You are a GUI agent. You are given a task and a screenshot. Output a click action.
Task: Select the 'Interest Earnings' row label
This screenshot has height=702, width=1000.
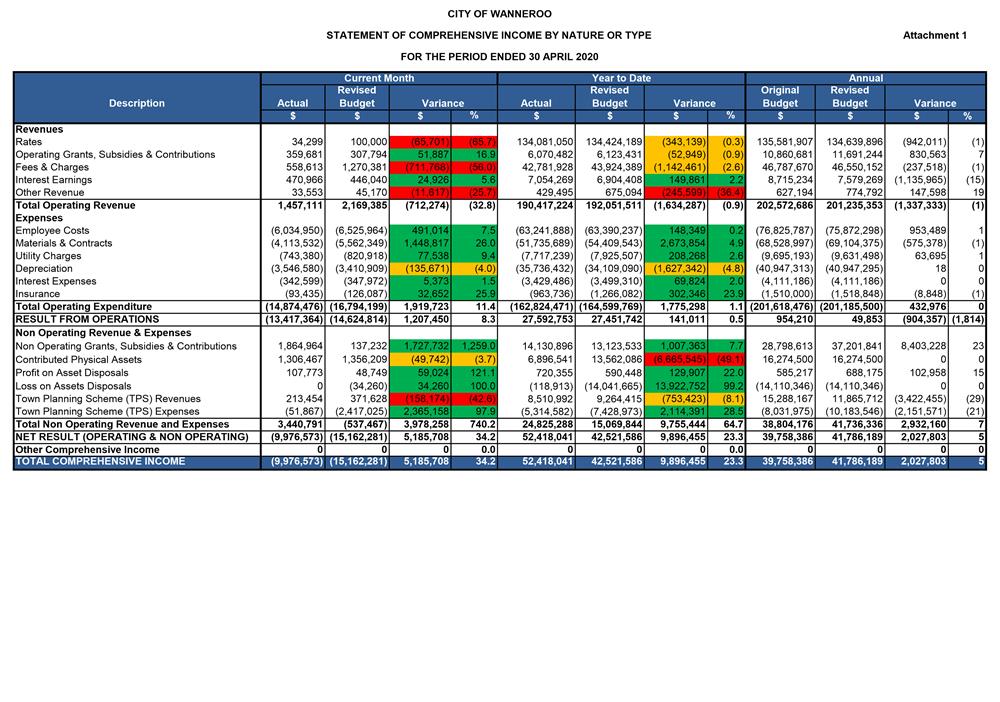tap(54, 180)
